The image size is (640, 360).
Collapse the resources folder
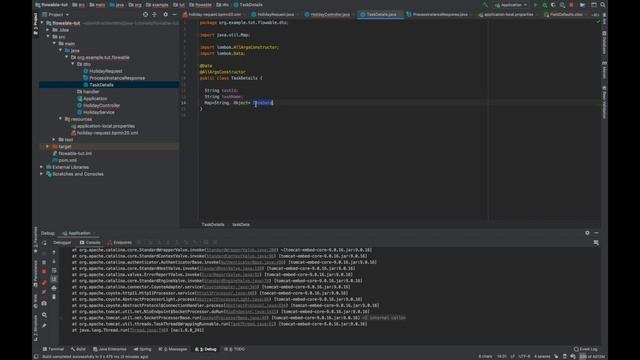point(60,119)
